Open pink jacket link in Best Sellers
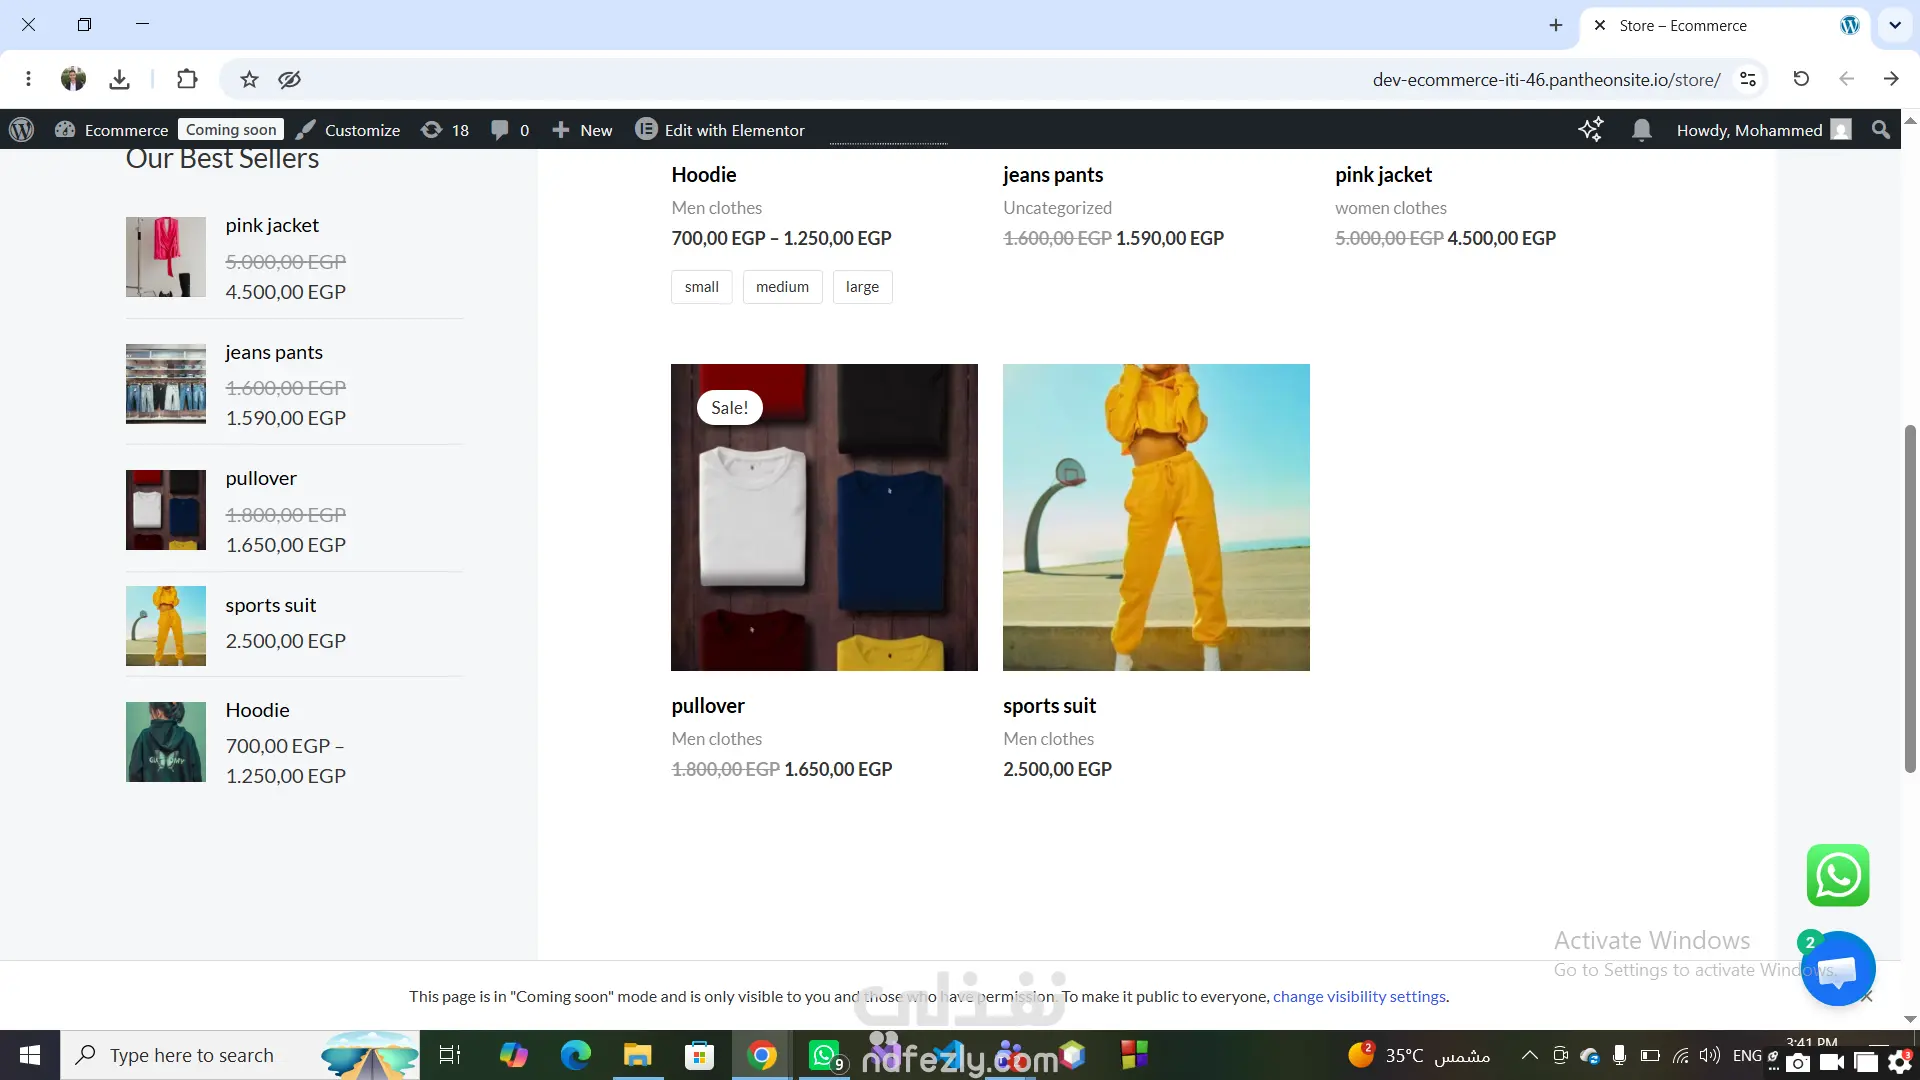Image resolution: width=1920 pixels, height=1080 pixels. pos(272,226)
